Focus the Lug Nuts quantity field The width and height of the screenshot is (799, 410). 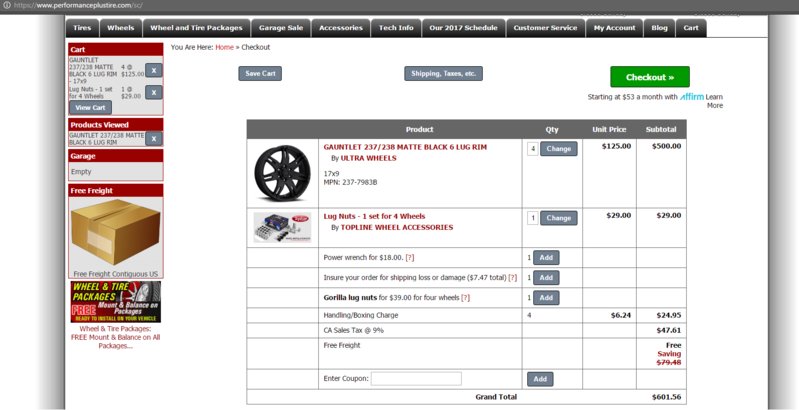[x=532, y=218]
